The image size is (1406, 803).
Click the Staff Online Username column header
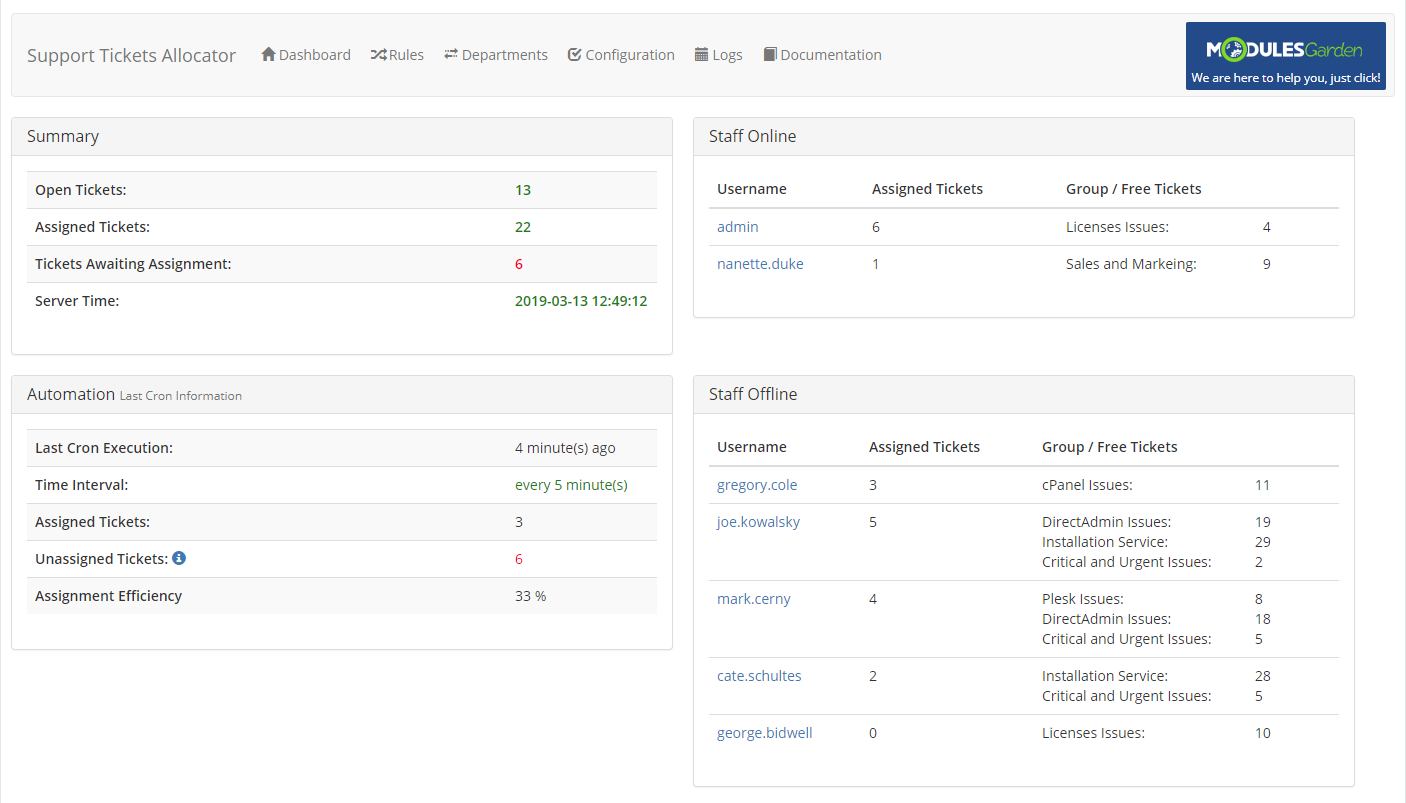tap(751, 189)
